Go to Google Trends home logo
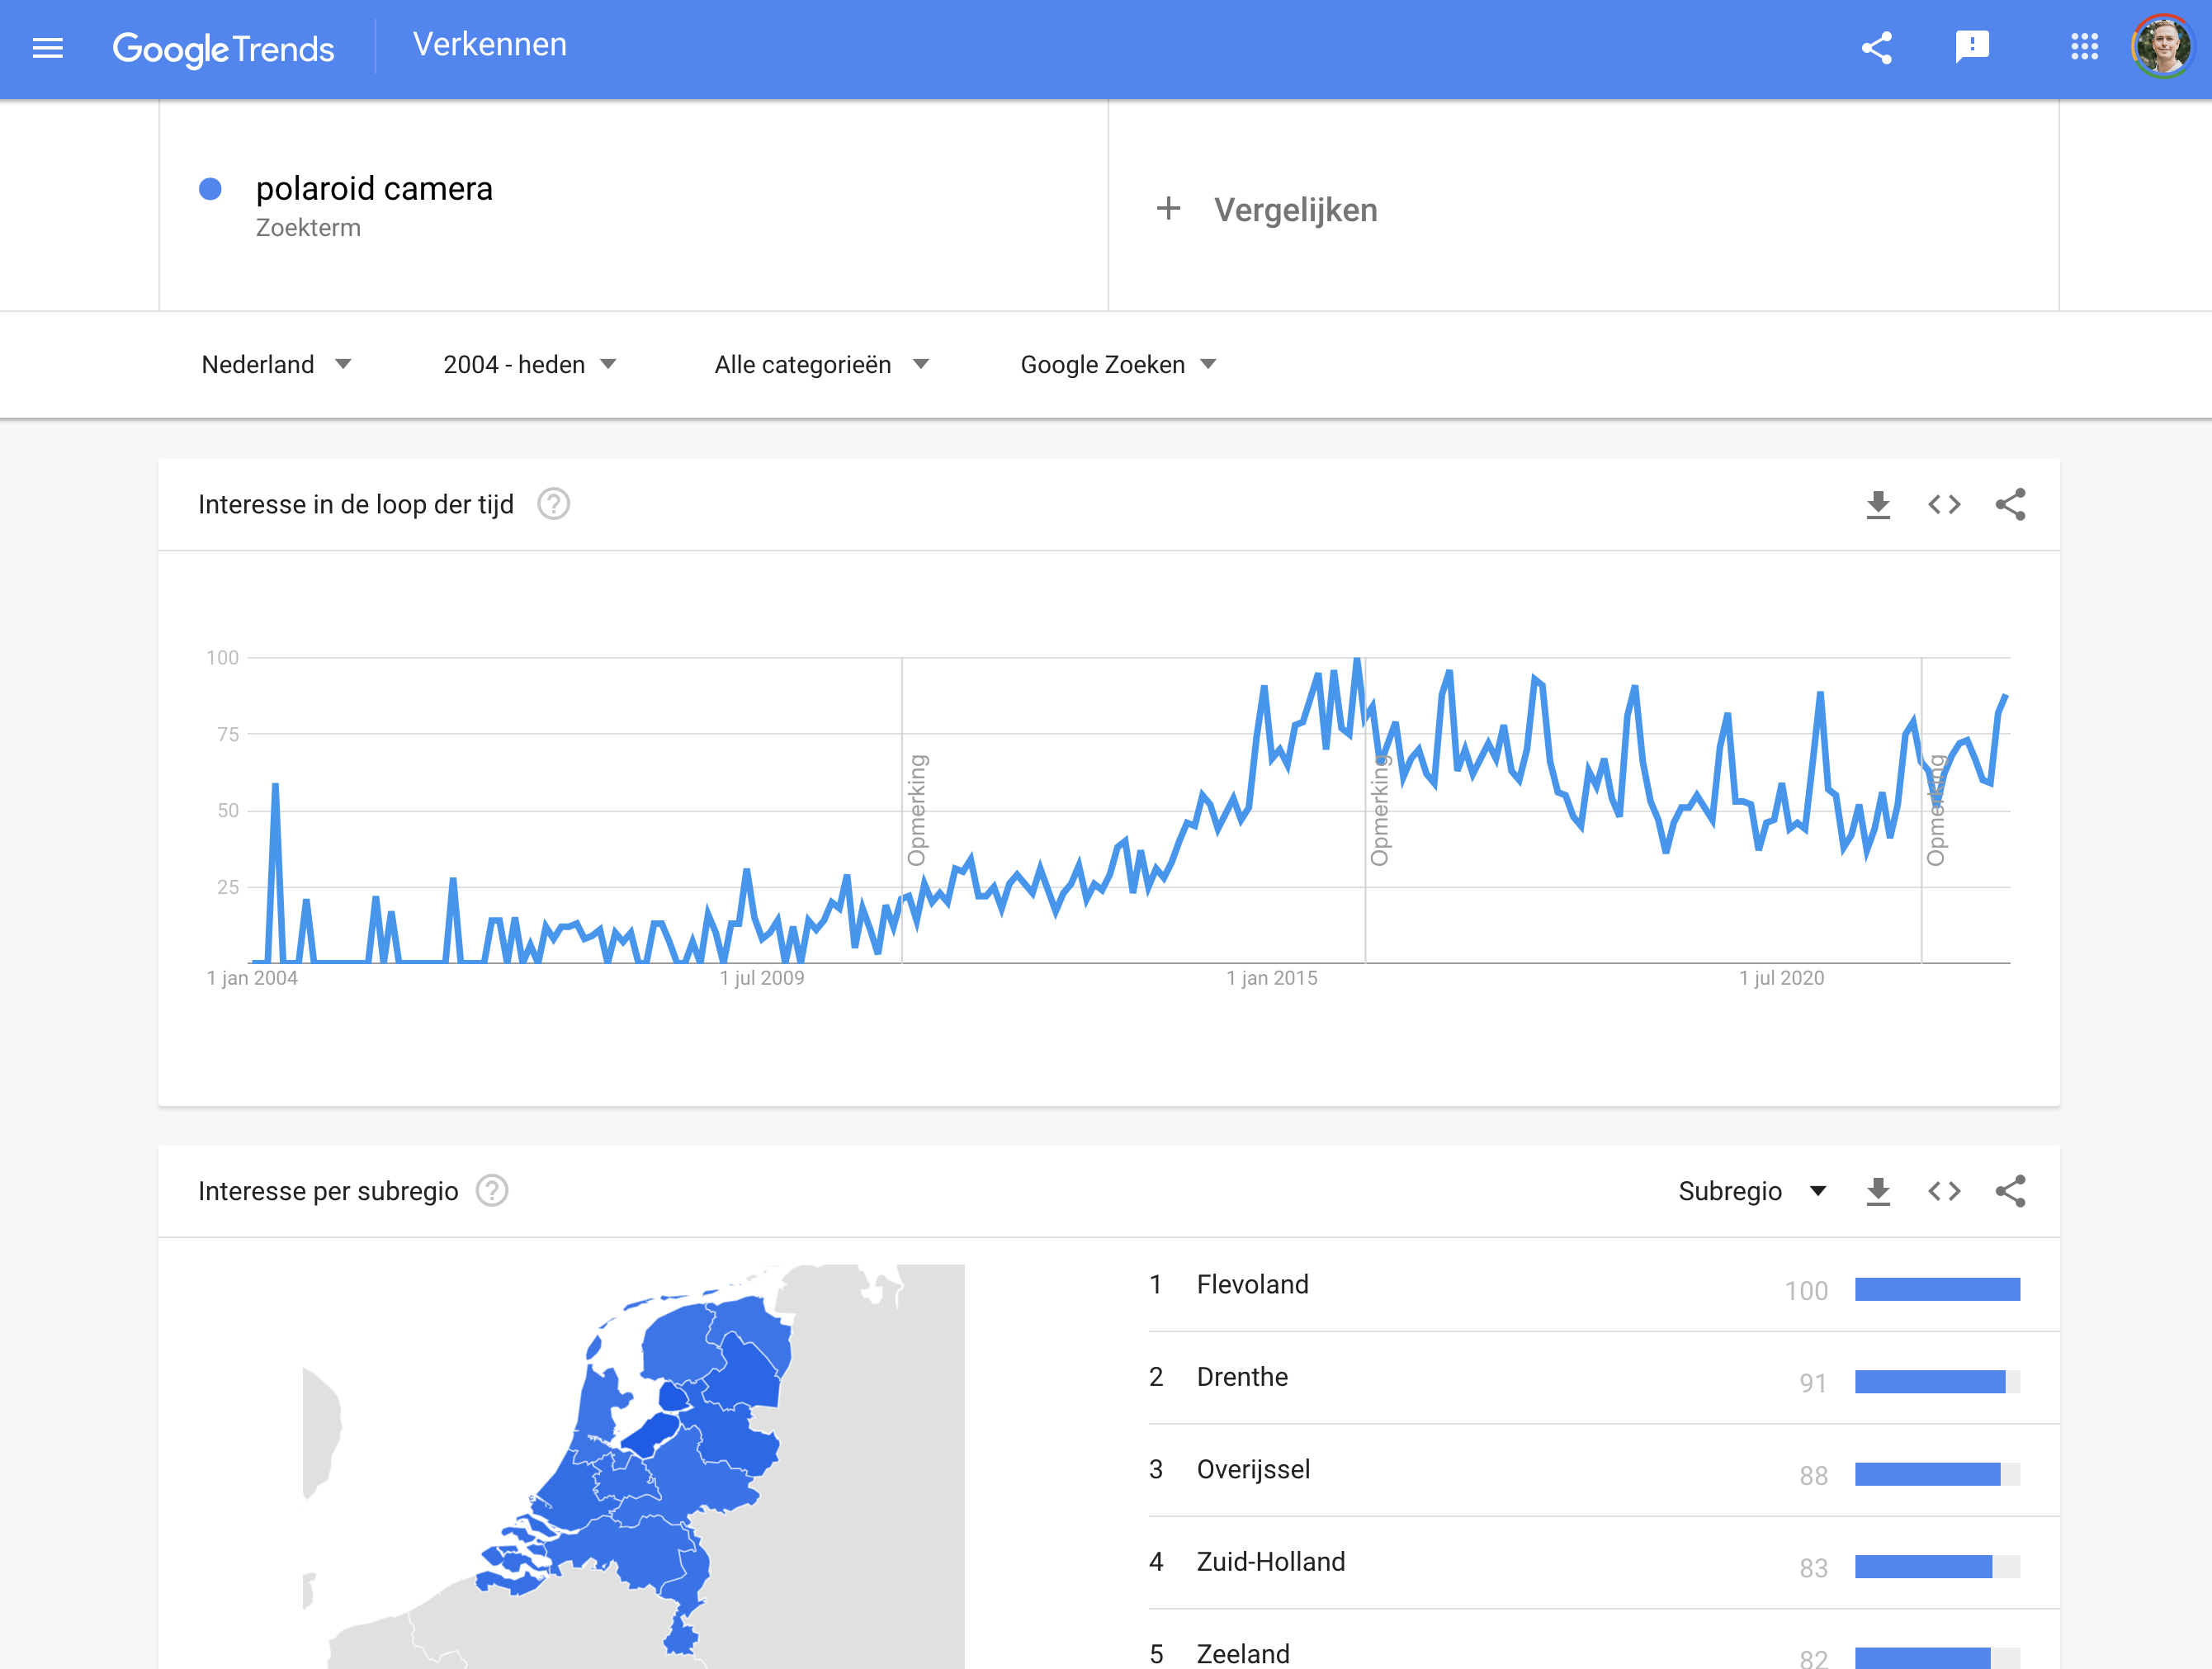The height and width of the screenshot is (1669, 2212). click(x=223, y=48)
